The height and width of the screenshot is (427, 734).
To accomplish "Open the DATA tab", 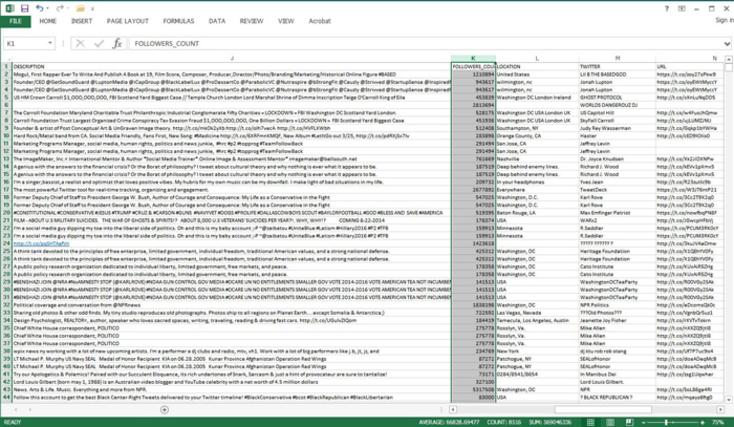I will (x=217, y=21).
